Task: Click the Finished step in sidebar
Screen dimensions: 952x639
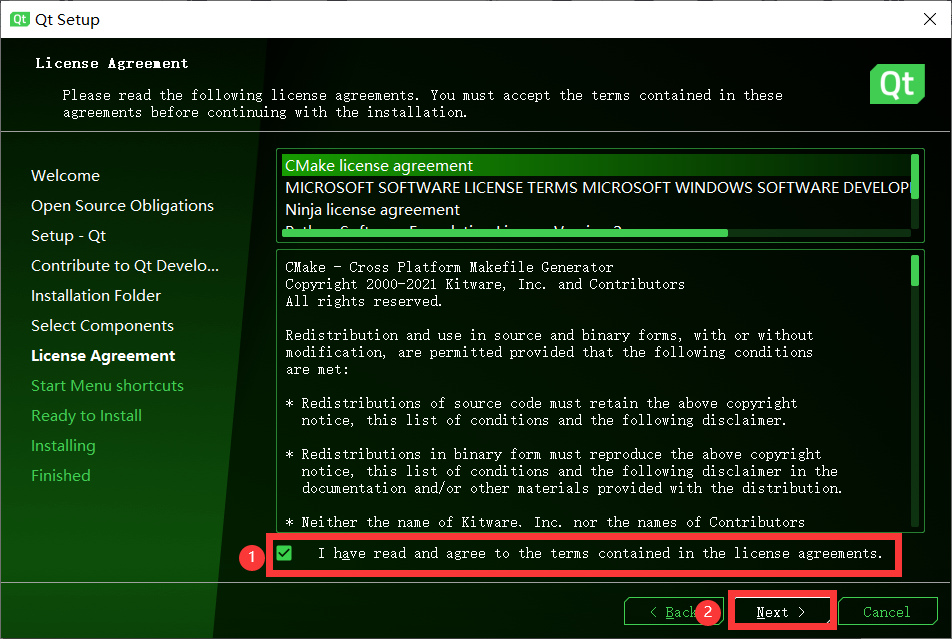Action: tap(61, 476)
